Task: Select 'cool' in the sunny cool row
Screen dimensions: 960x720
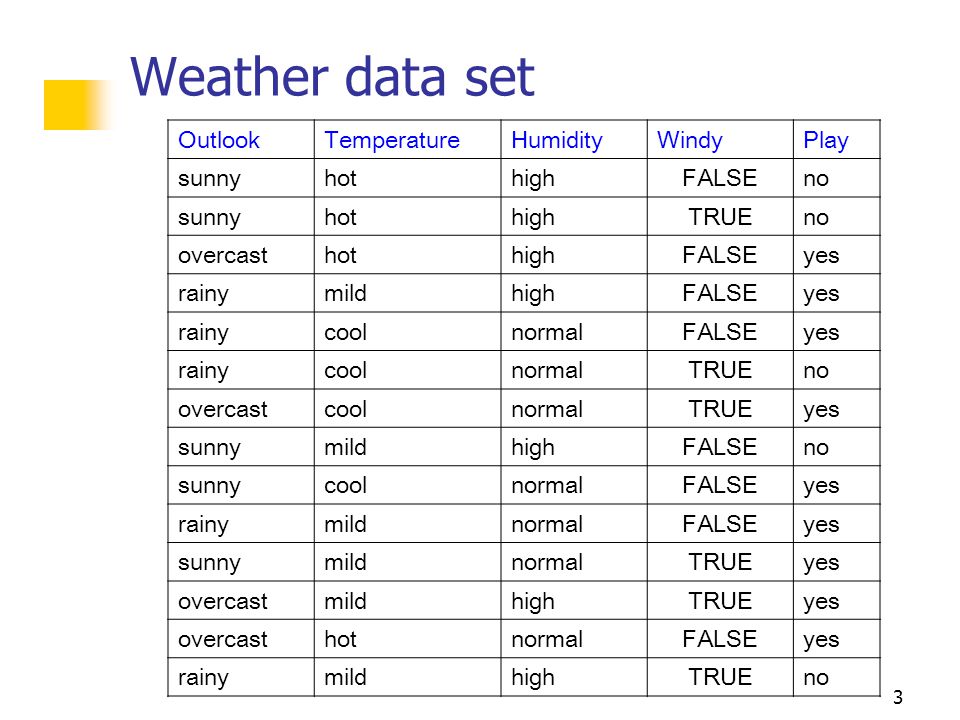Action: click(345, 486)
